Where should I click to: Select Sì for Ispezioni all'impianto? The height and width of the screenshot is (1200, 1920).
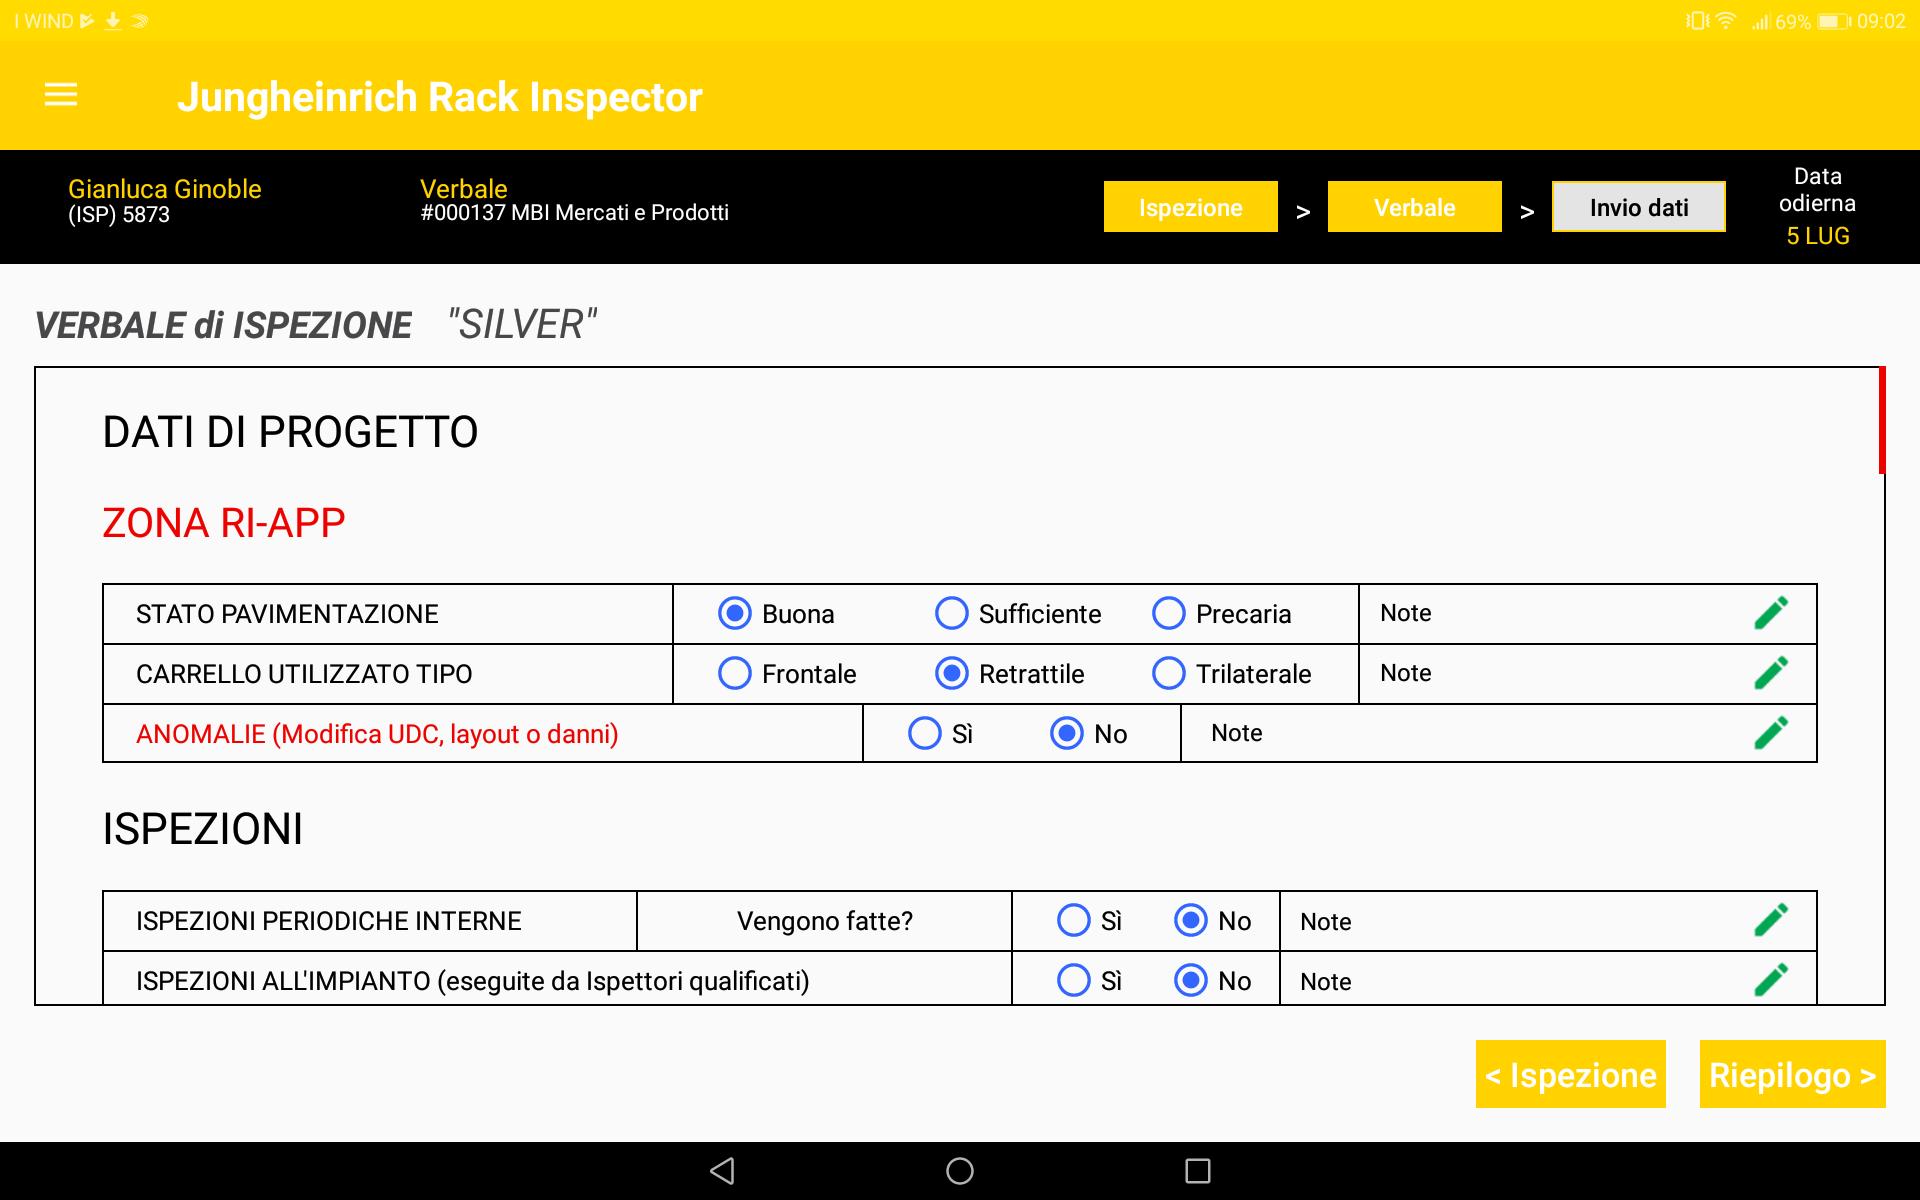click(x=1074, y=980)
